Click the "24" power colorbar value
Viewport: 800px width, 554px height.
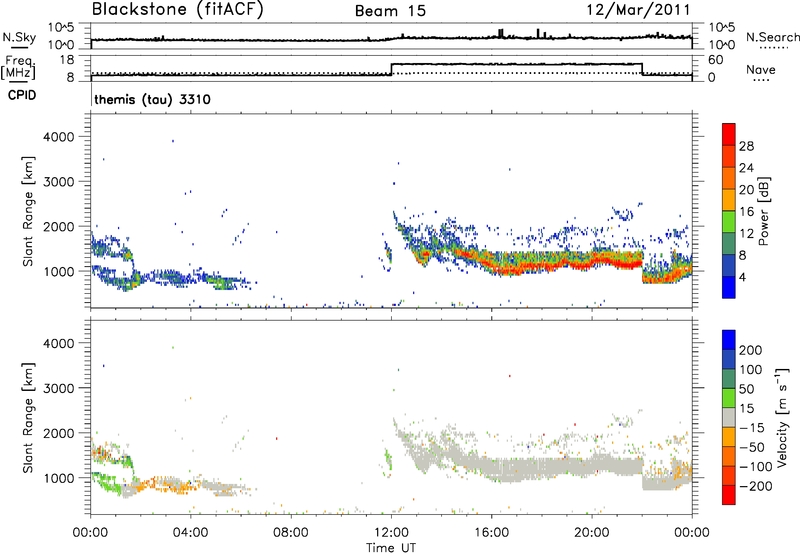746,168
